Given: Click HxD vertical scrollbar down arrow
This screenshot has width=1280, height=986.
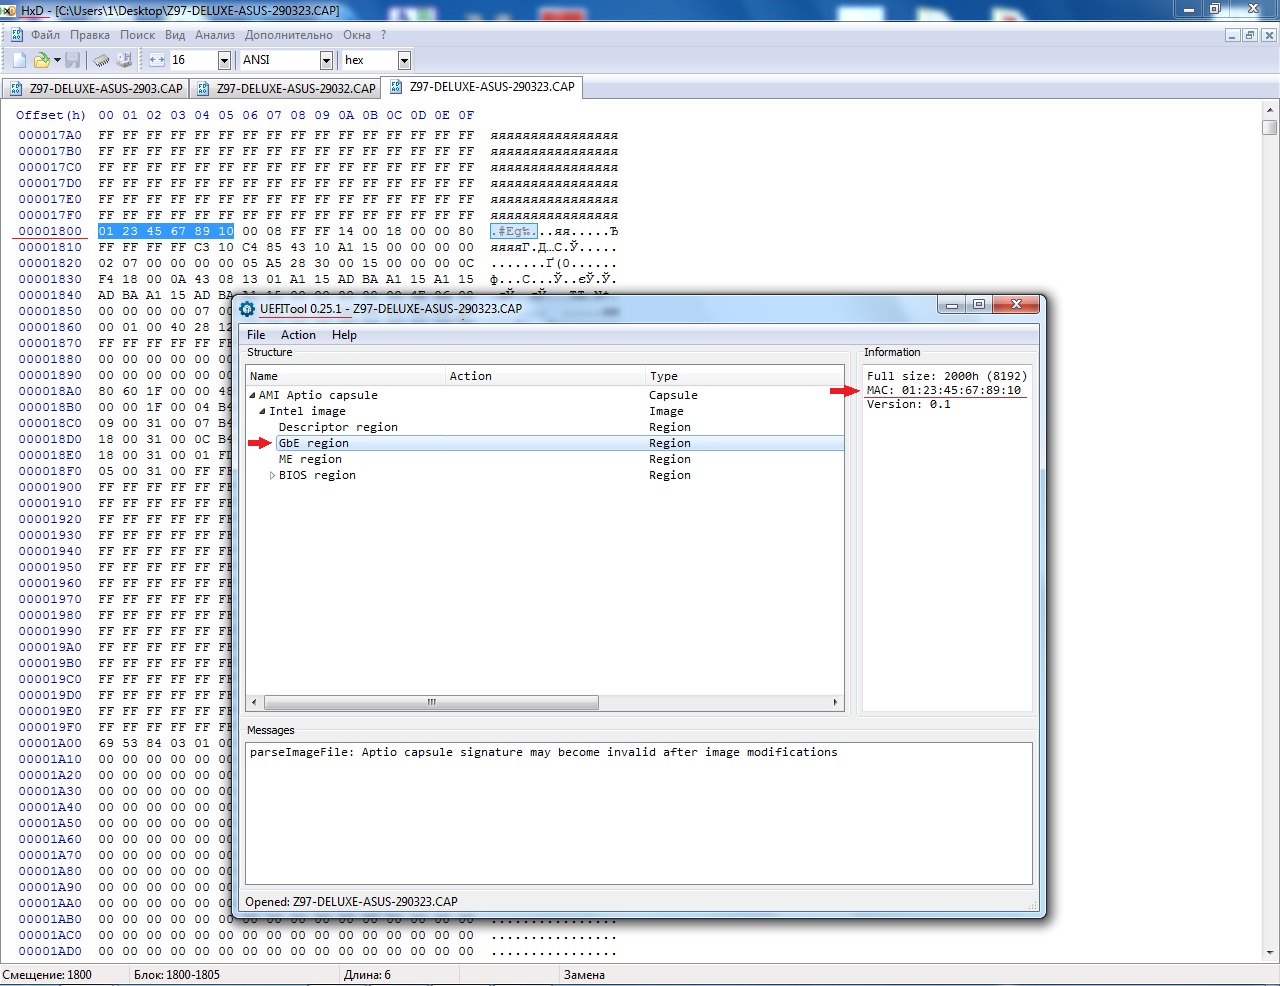Looking at the screenshot, I should 1270,954.
